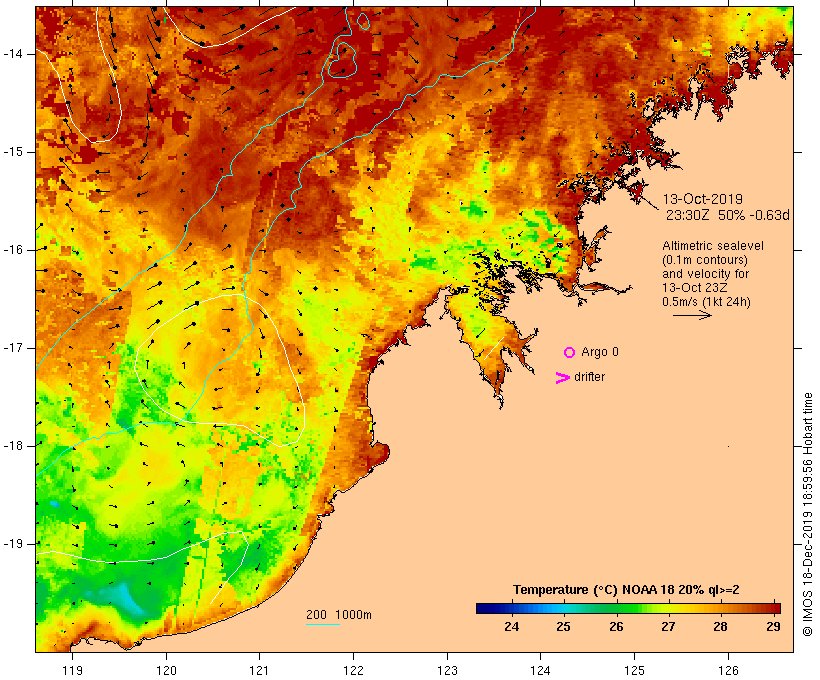Viewport: 820px width, 680px height.
Task: Click the '(0.1m contours)' caption line
Action: pos(705,260)
